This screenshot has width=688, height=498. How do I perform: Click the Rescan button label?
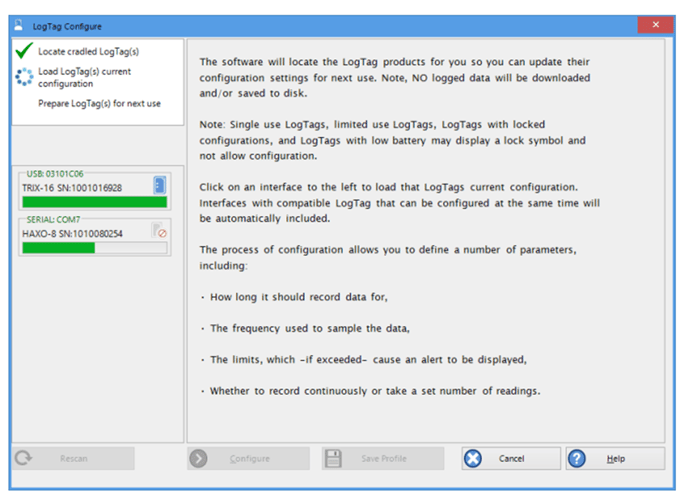tap(74, 459)
